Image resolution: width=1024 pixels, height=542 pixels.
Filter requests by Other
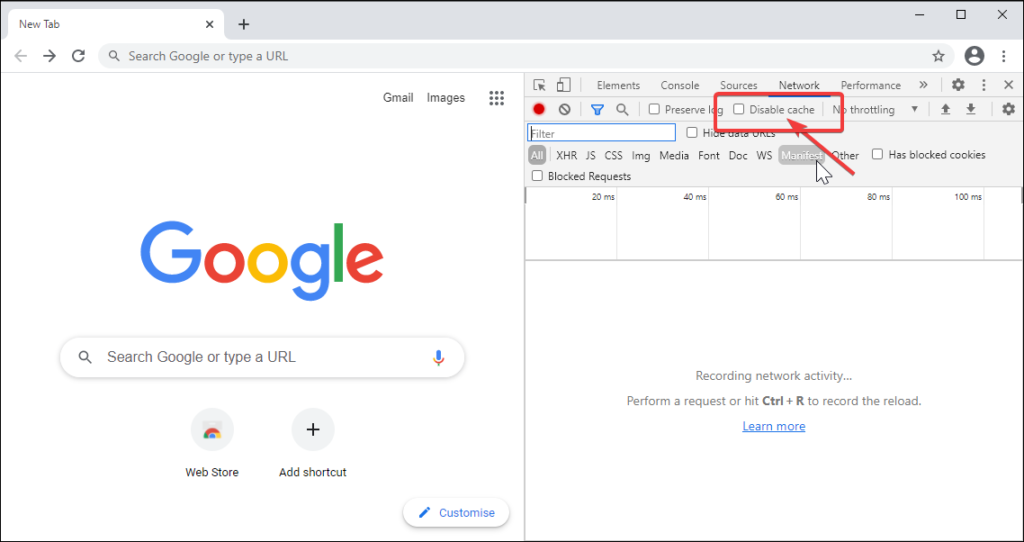click(x=845, y=155)
